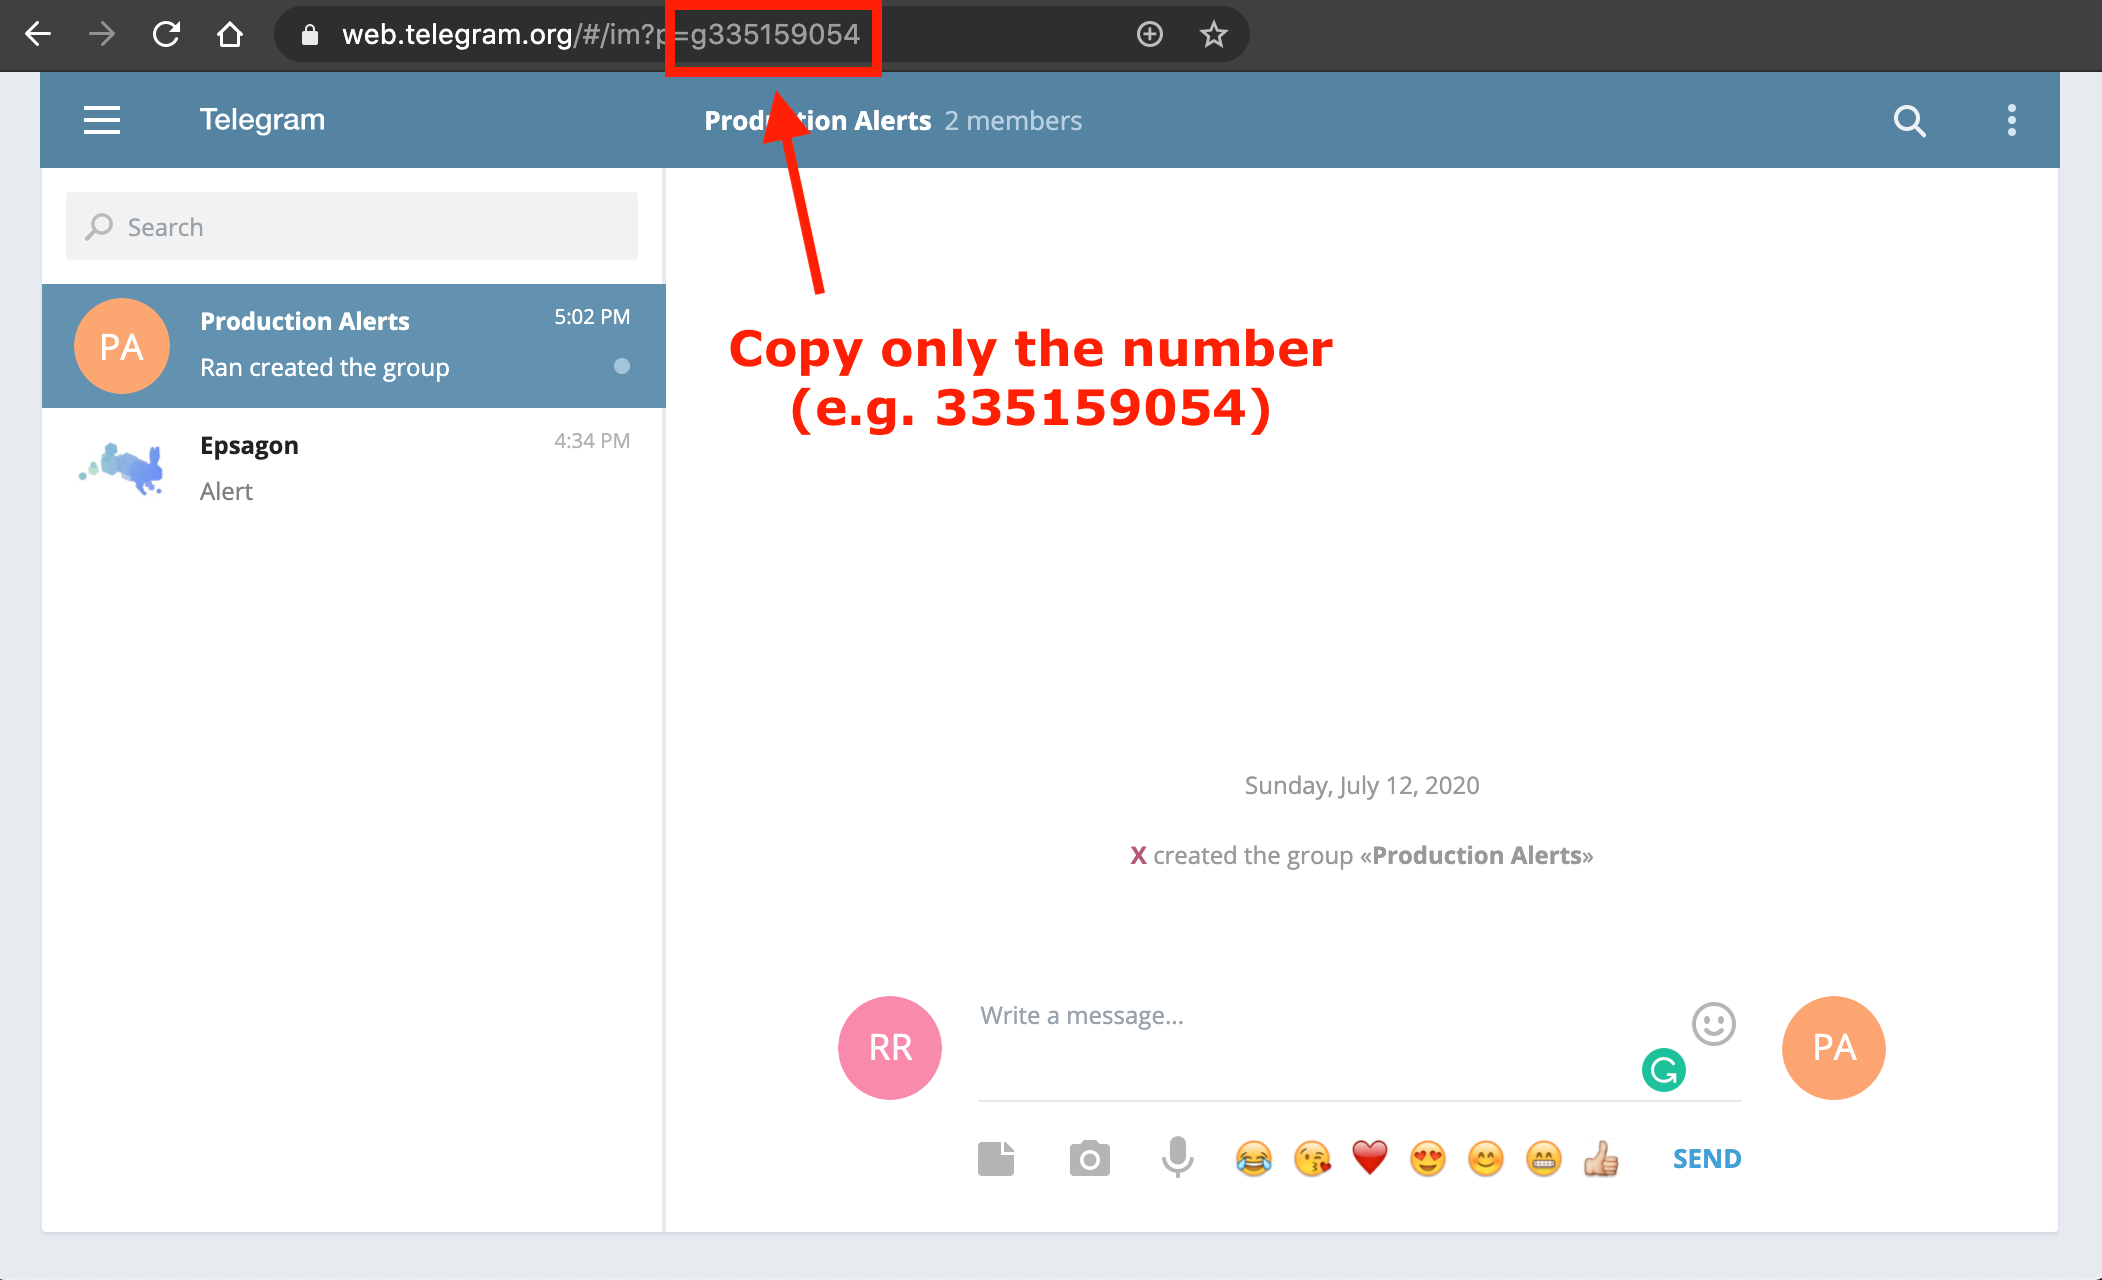This screenshot has height=1280, width=2102.
Task: Search in chat using the header magnifier icon
Action: [1909, 120]
